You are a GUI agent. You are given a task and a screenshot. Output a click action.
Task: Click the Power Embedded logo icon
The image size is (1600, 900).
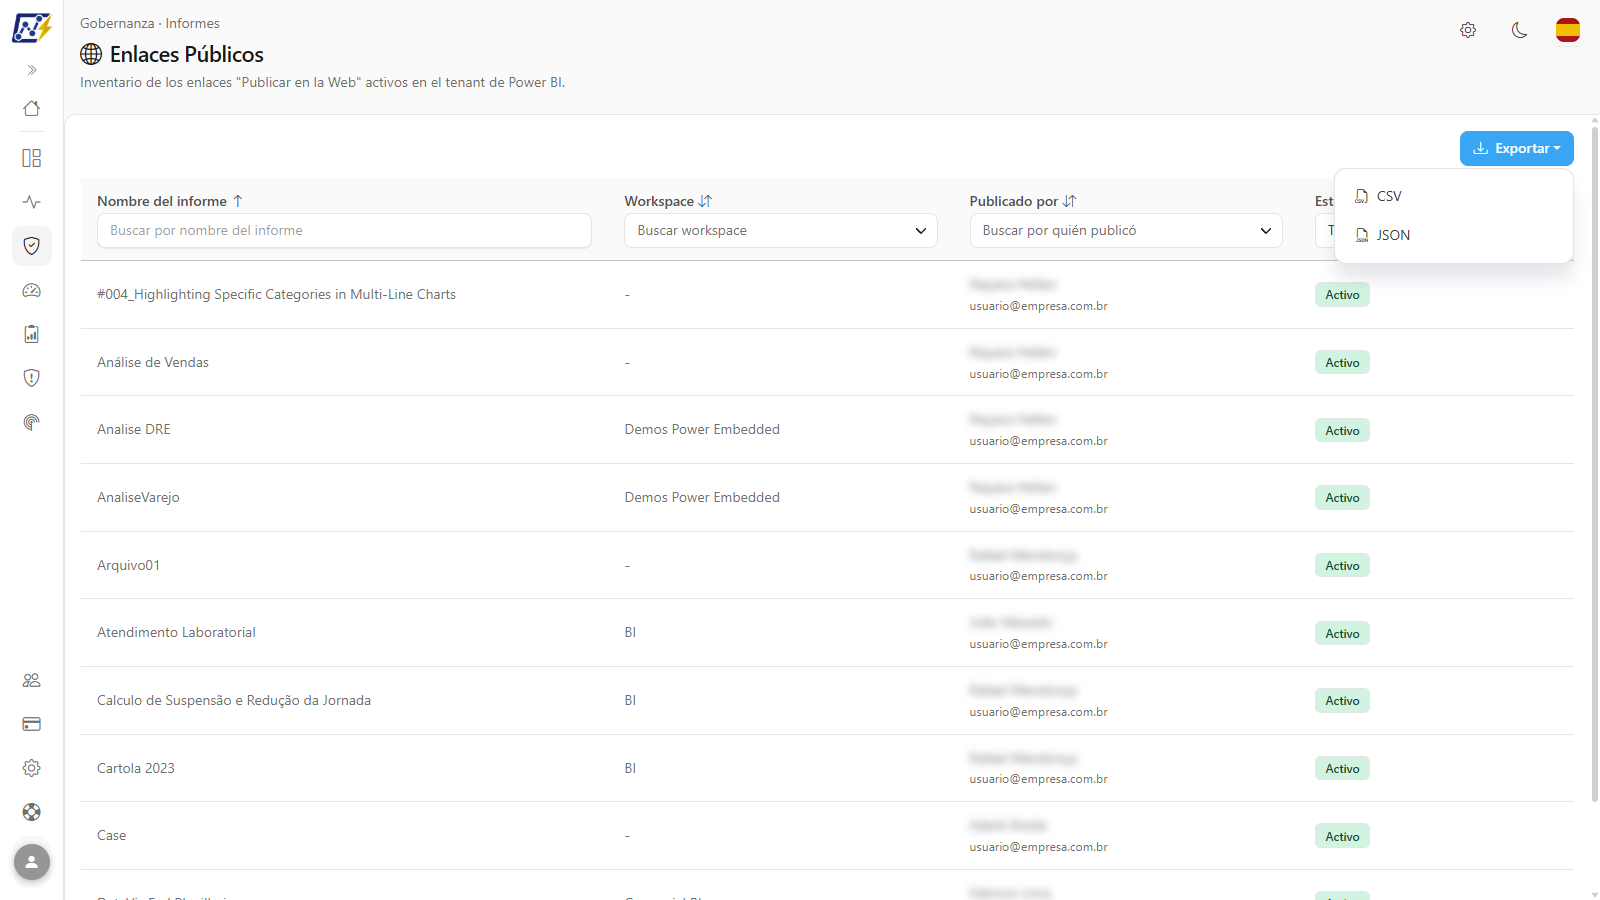point(32,28)
